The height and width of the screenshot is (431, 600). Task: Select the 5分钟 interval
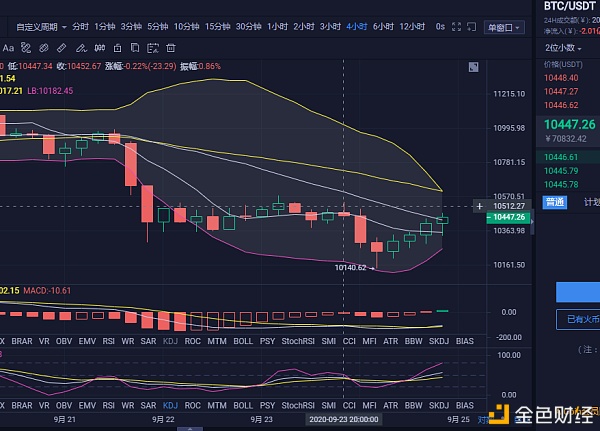pos(158,27)
